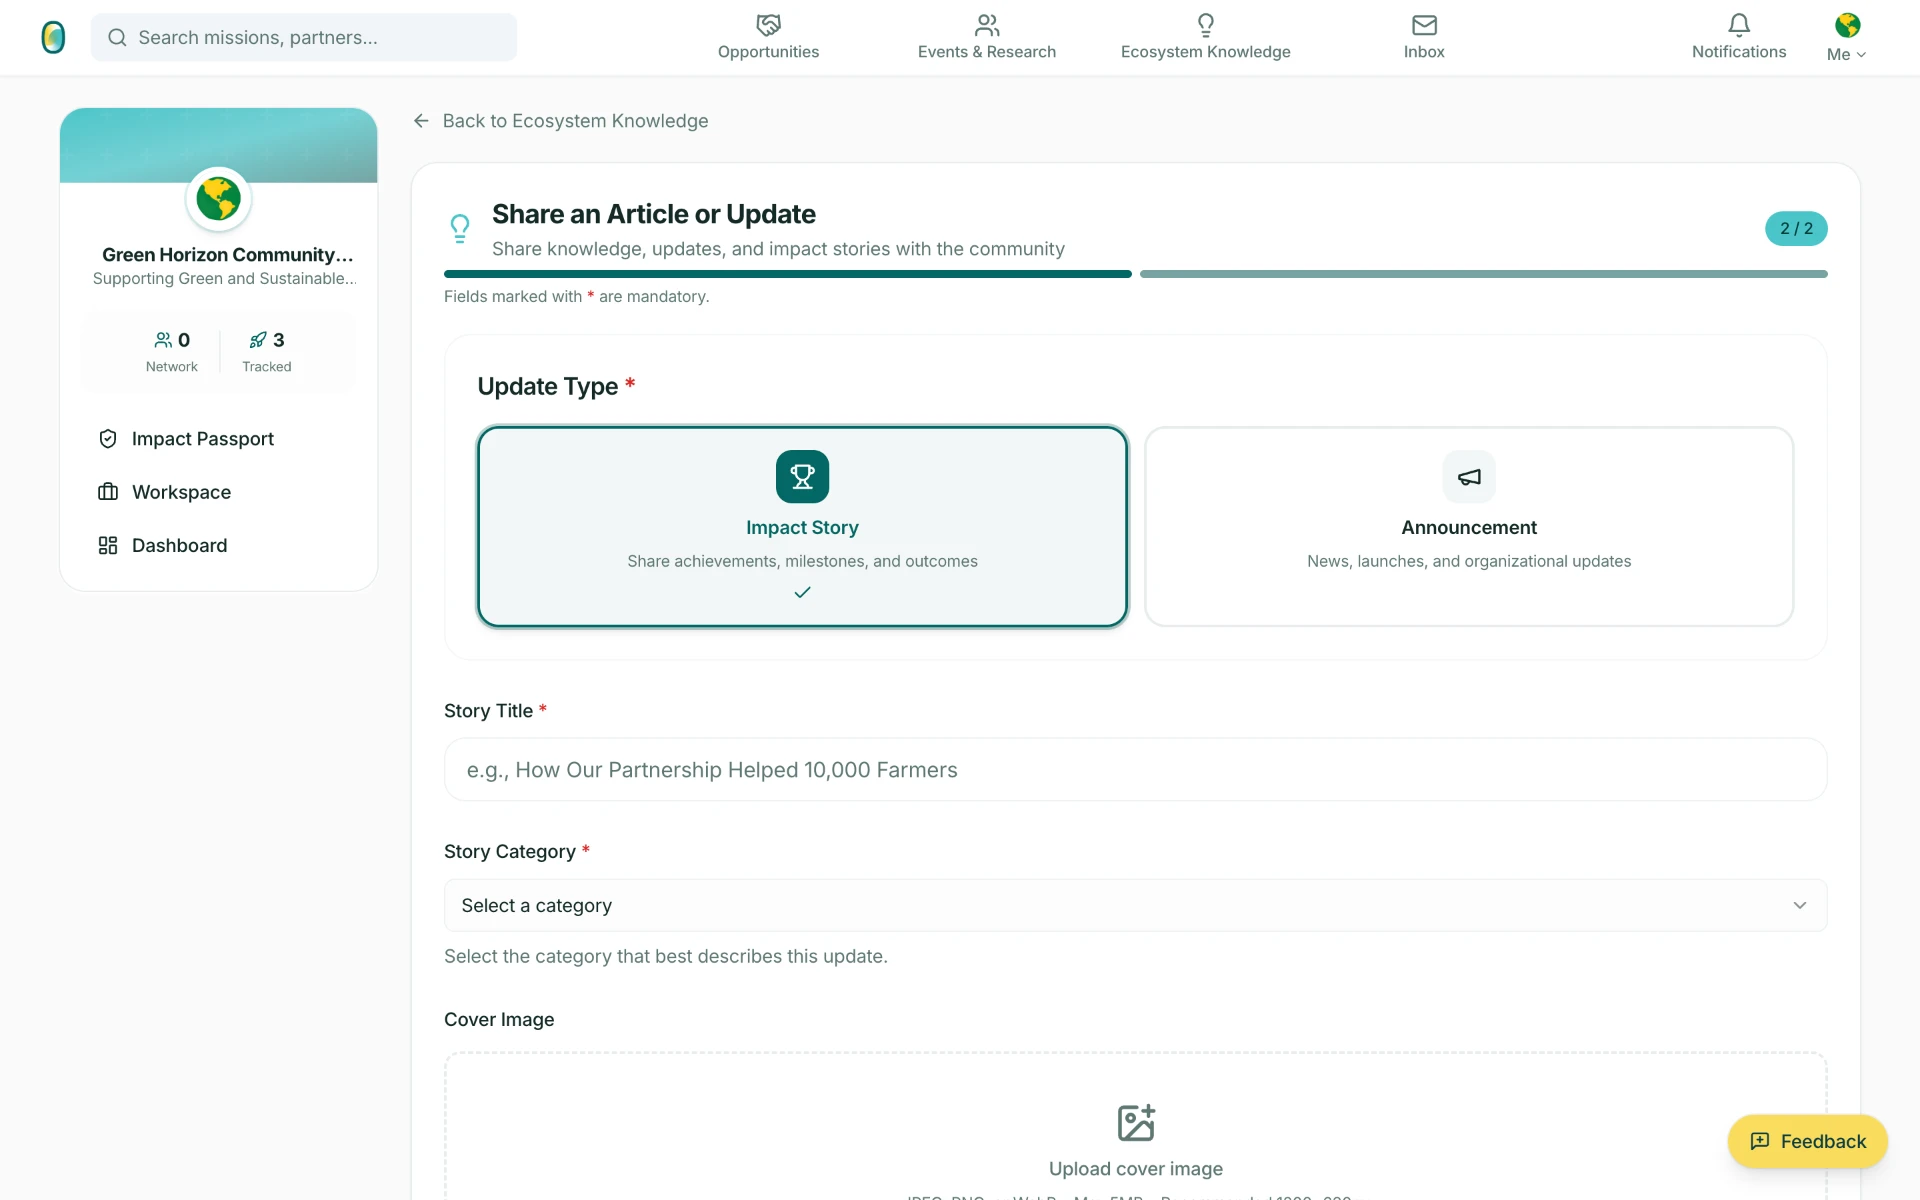1920x1200 pixels.
Task: Open Ecosystem Knowledge lightbulb icon
Action: pyautogui.click(x=1206, y=25)
